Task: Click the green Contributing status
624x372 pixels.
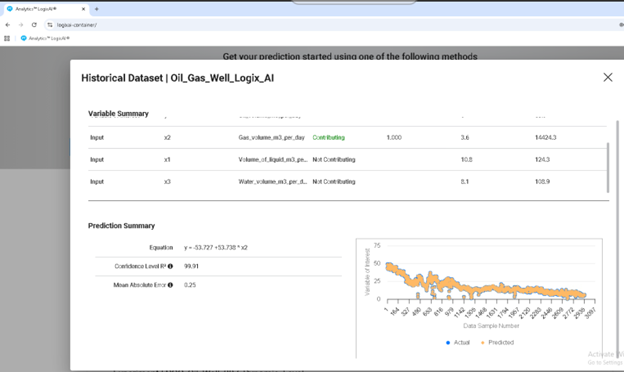Action: (x=328, y=138)
